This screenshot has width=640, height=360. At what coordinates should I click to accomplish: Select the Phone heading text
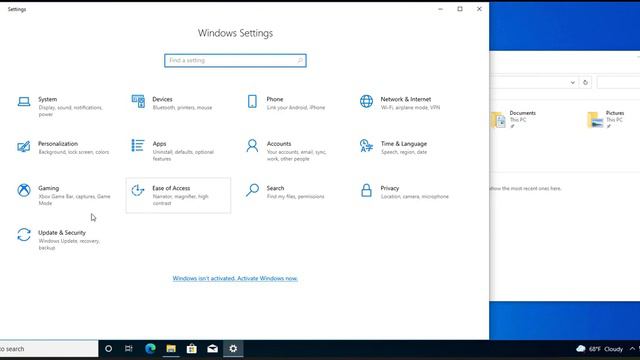pos(275,99)
